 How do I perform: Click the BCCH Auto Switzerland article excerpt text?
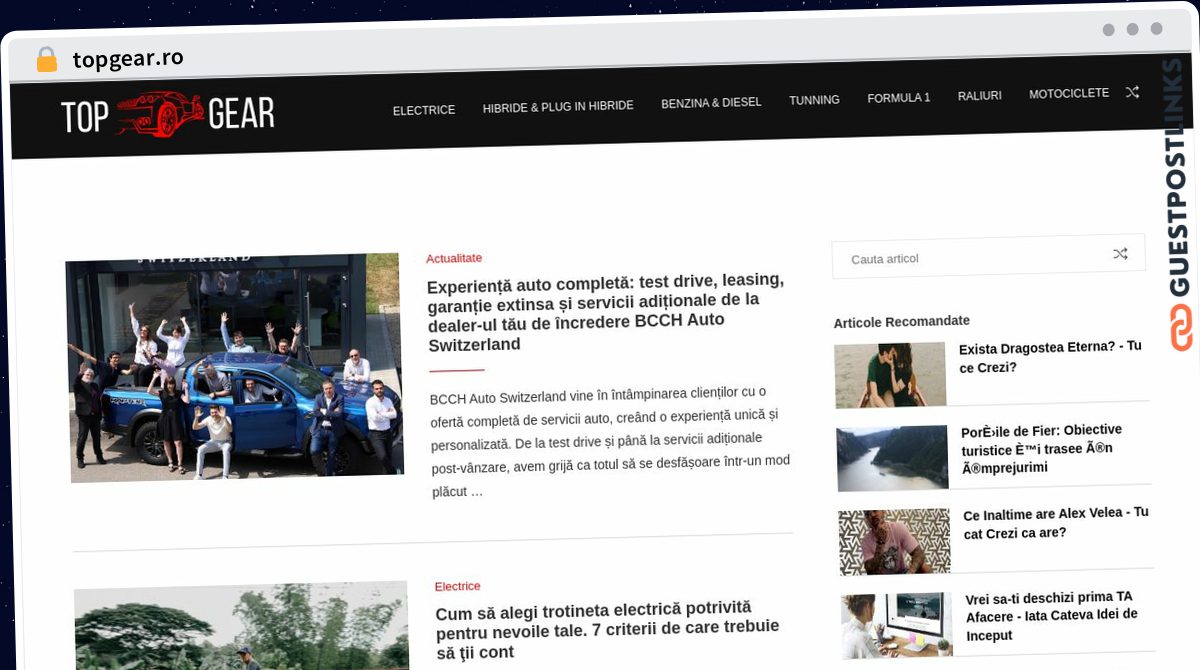[610, 441]
